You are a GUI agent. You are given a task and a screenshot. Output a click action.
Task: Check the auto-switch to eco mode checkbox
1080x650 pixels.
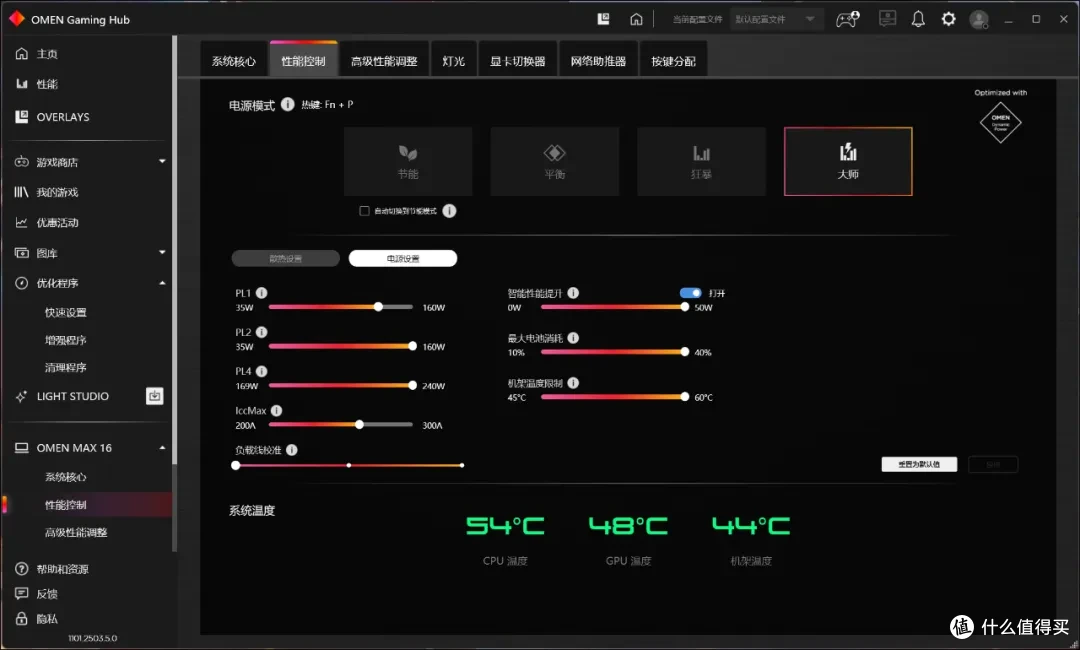pyautogui.click(x=364, y=211)
